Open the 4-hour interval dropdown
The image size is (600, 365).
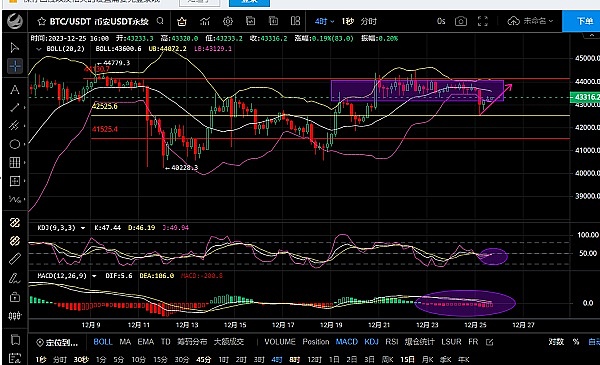(x=324, y=21)
